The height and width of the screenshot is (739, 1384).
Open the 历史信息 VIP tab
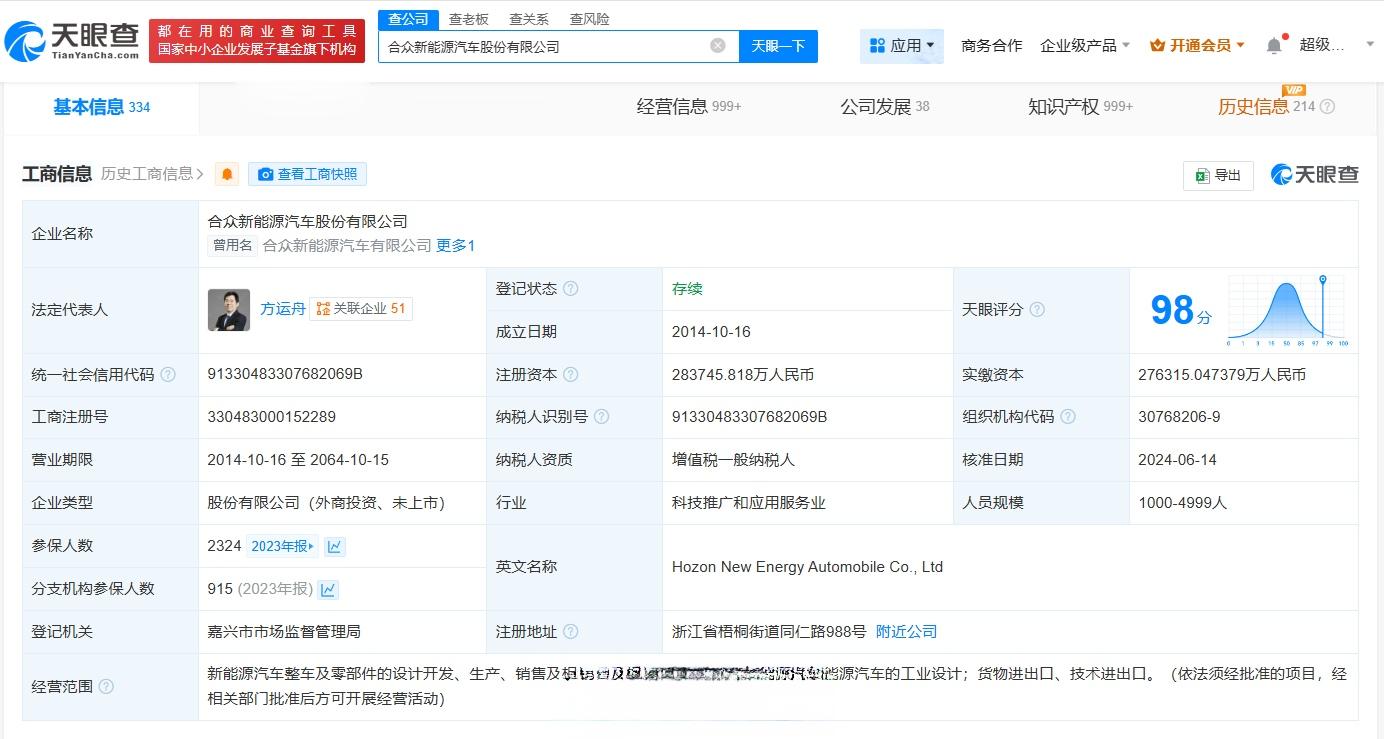(1266, 107)
